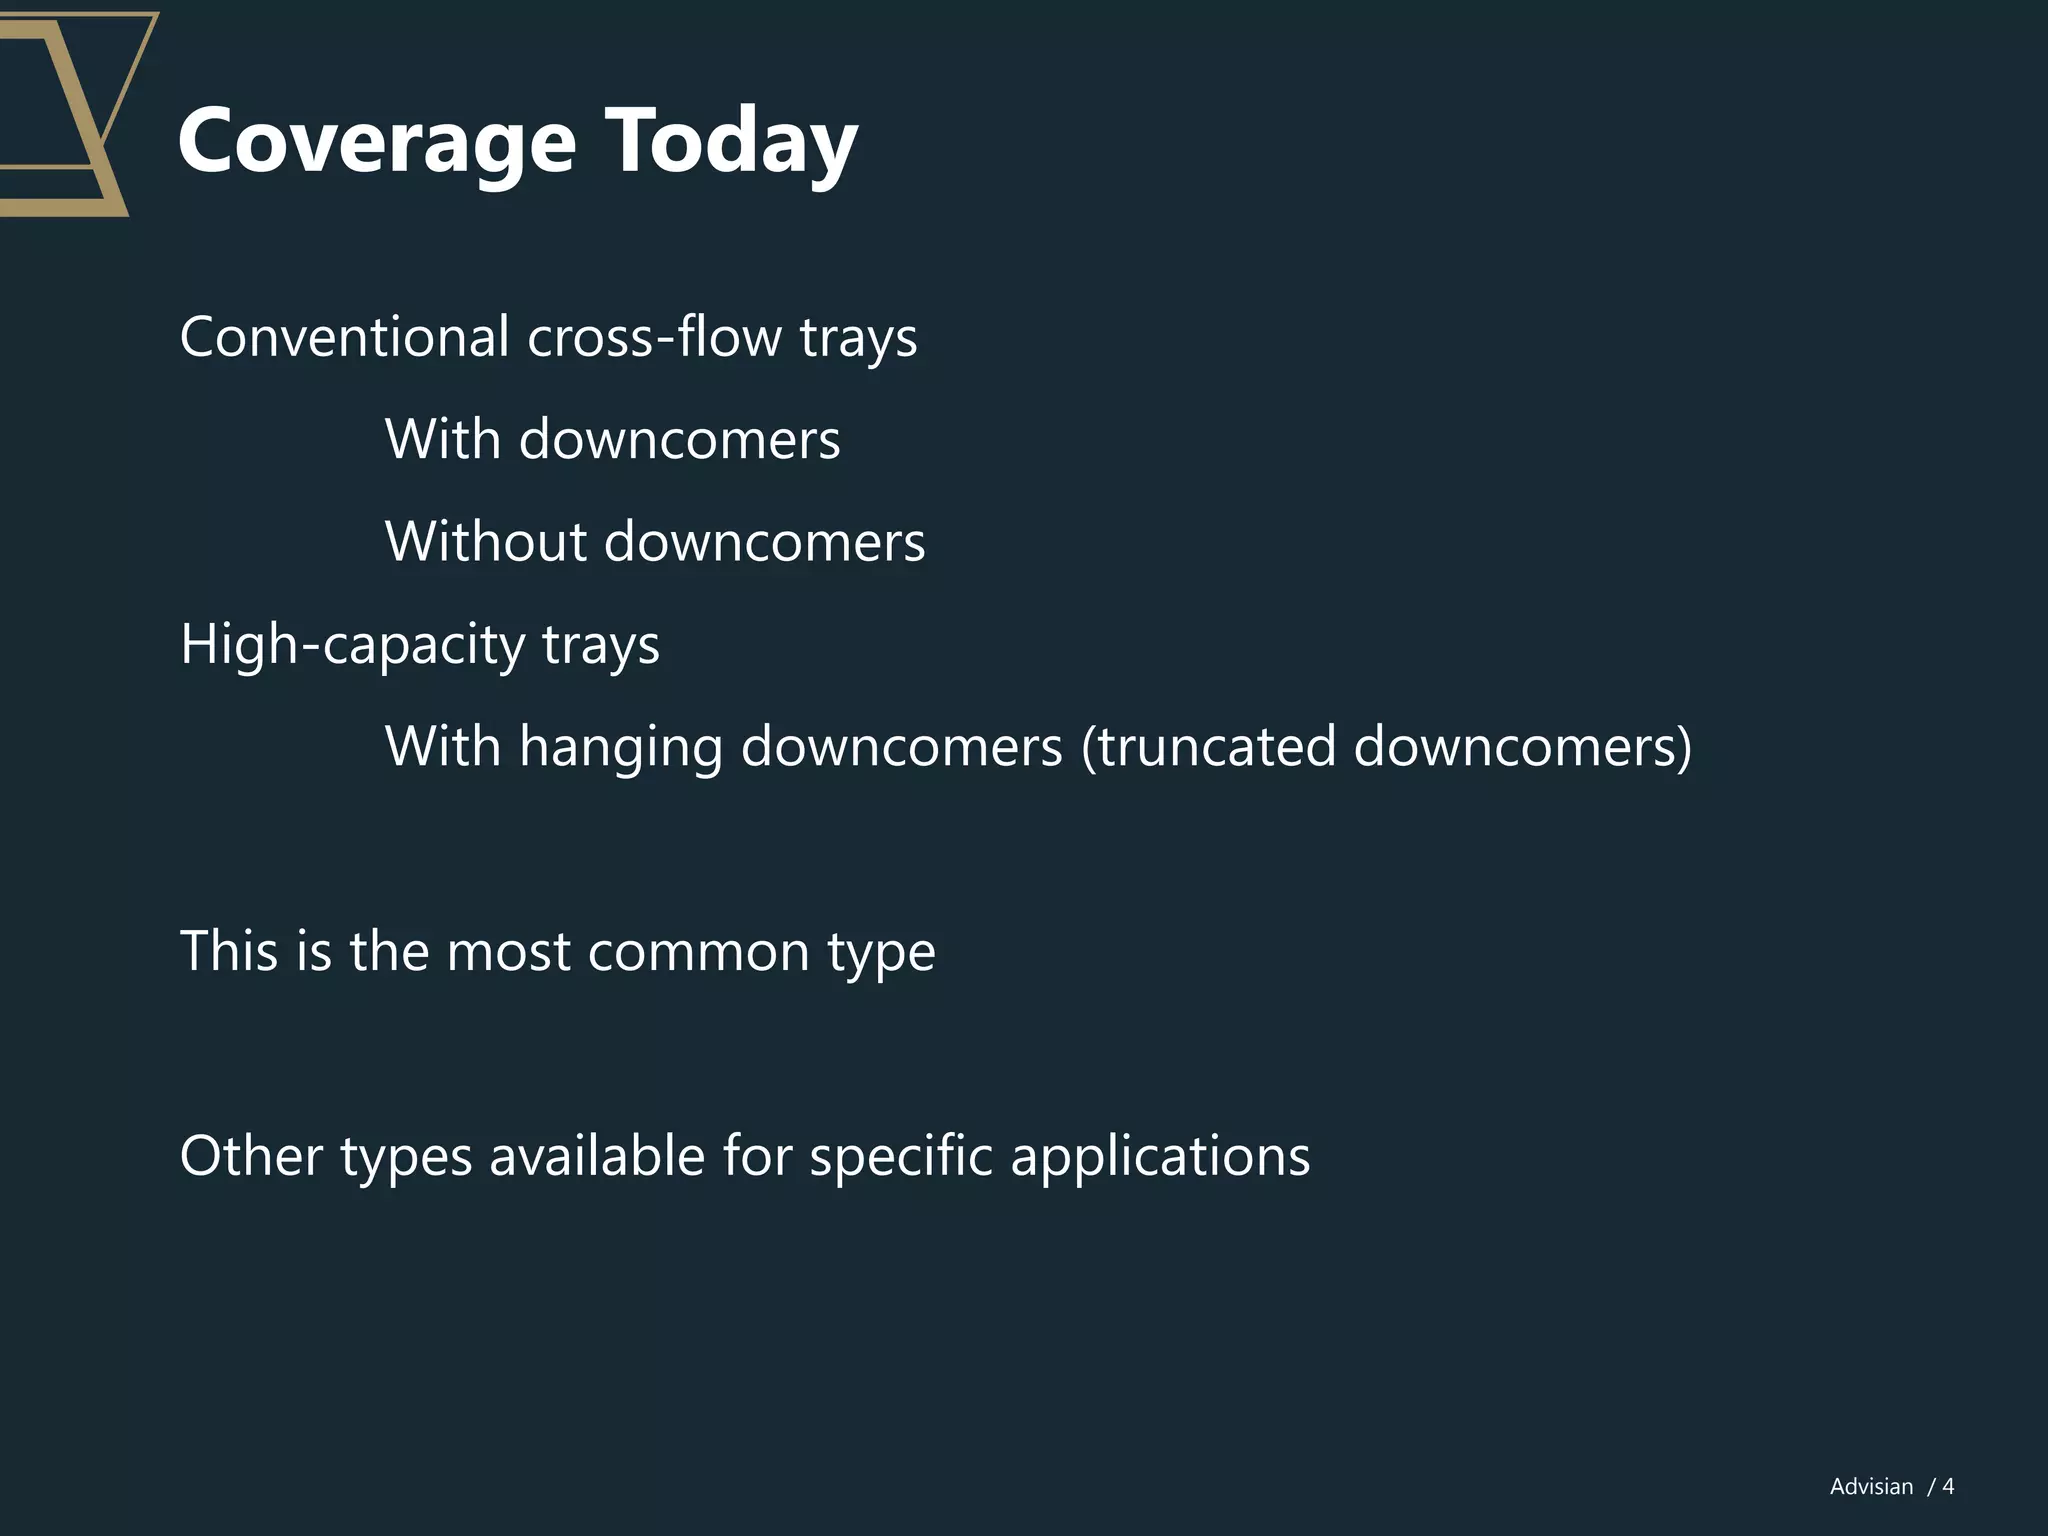Click the word 'Conventional' in first bullet
This screenshot has height=1536, width=2048.
(344, 337)
